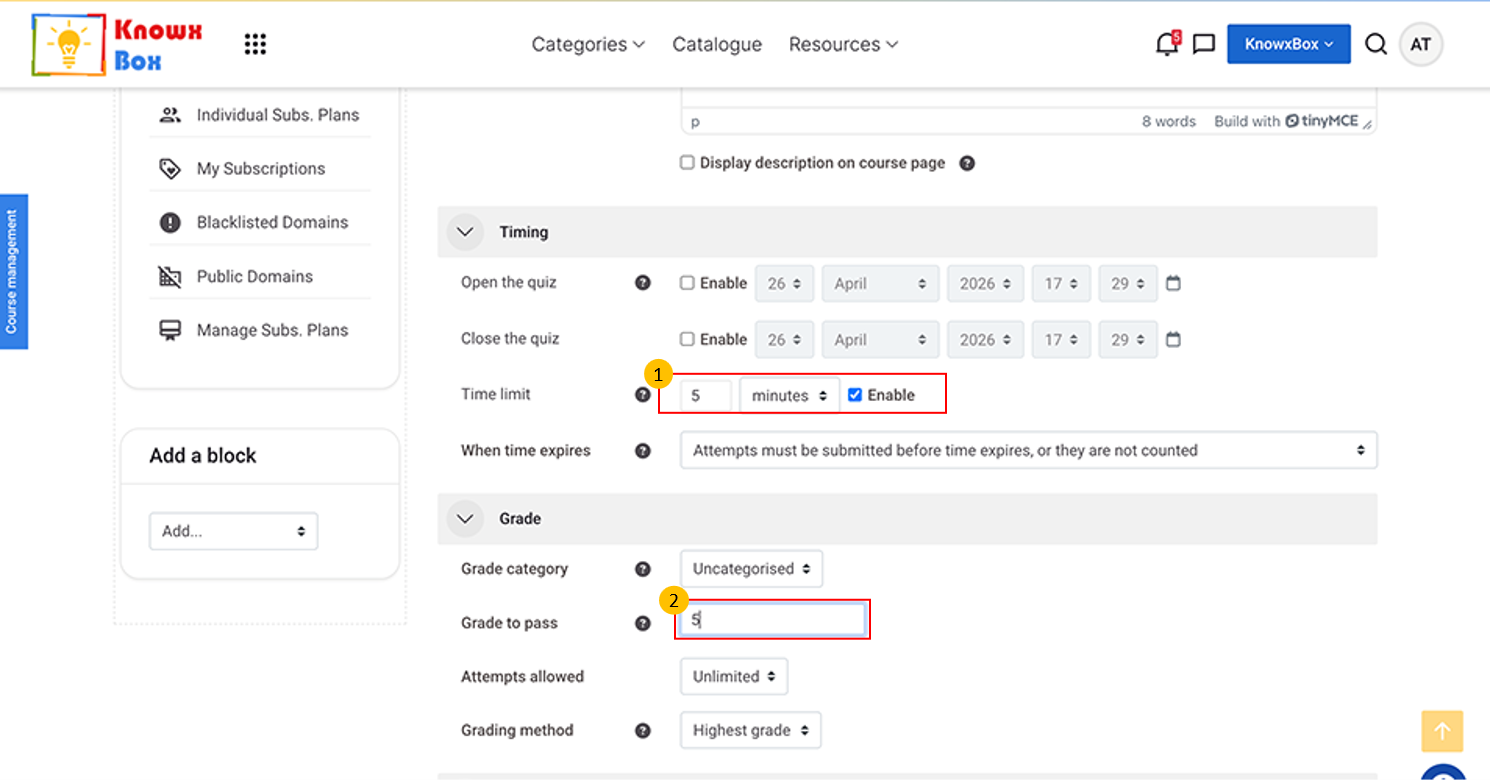The height and width of the screenshot is (780, 1490).
Task: Open the Add a block Add... dropdown
Action: pos(234,532)
